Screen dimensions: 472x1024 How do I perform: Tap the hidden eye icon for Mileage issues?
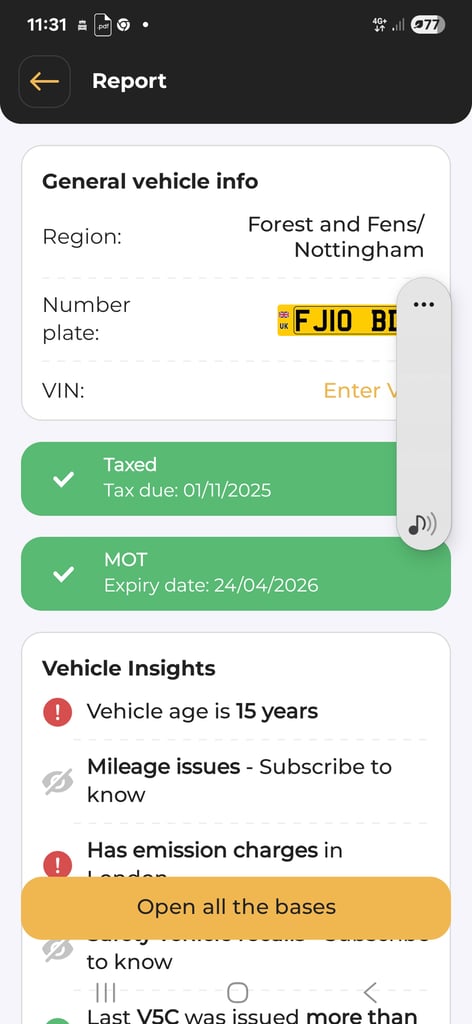click(x=57, y=781)
